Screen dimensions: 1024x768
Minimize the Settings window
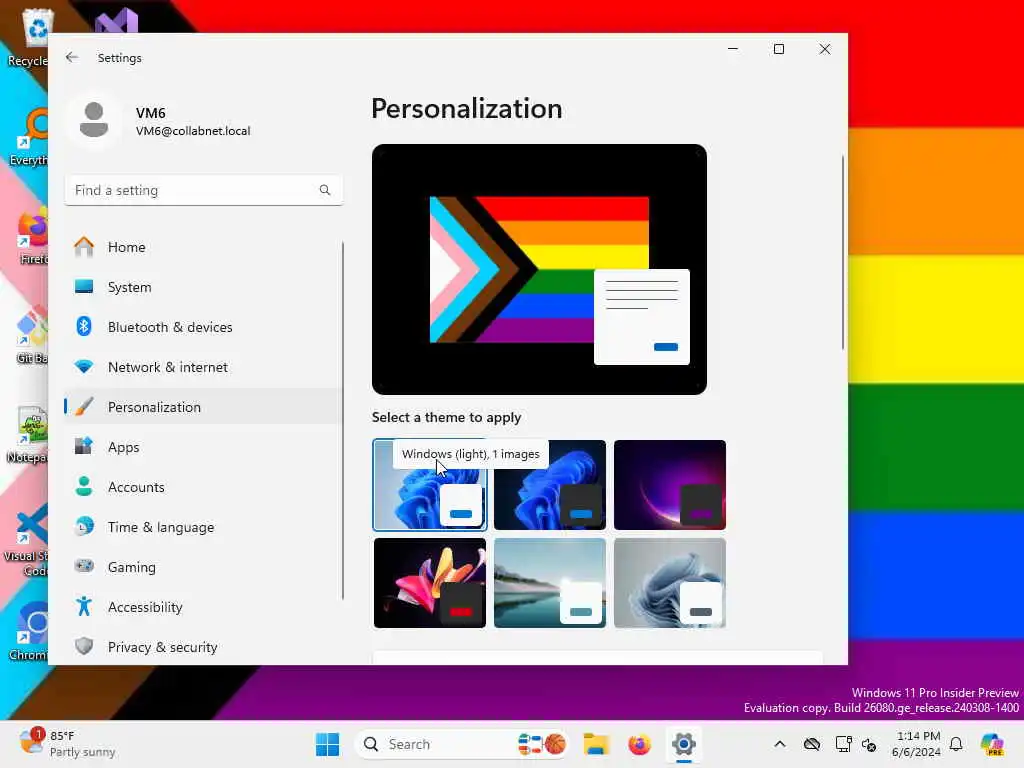pyautogui.click(x=733, y=49)
